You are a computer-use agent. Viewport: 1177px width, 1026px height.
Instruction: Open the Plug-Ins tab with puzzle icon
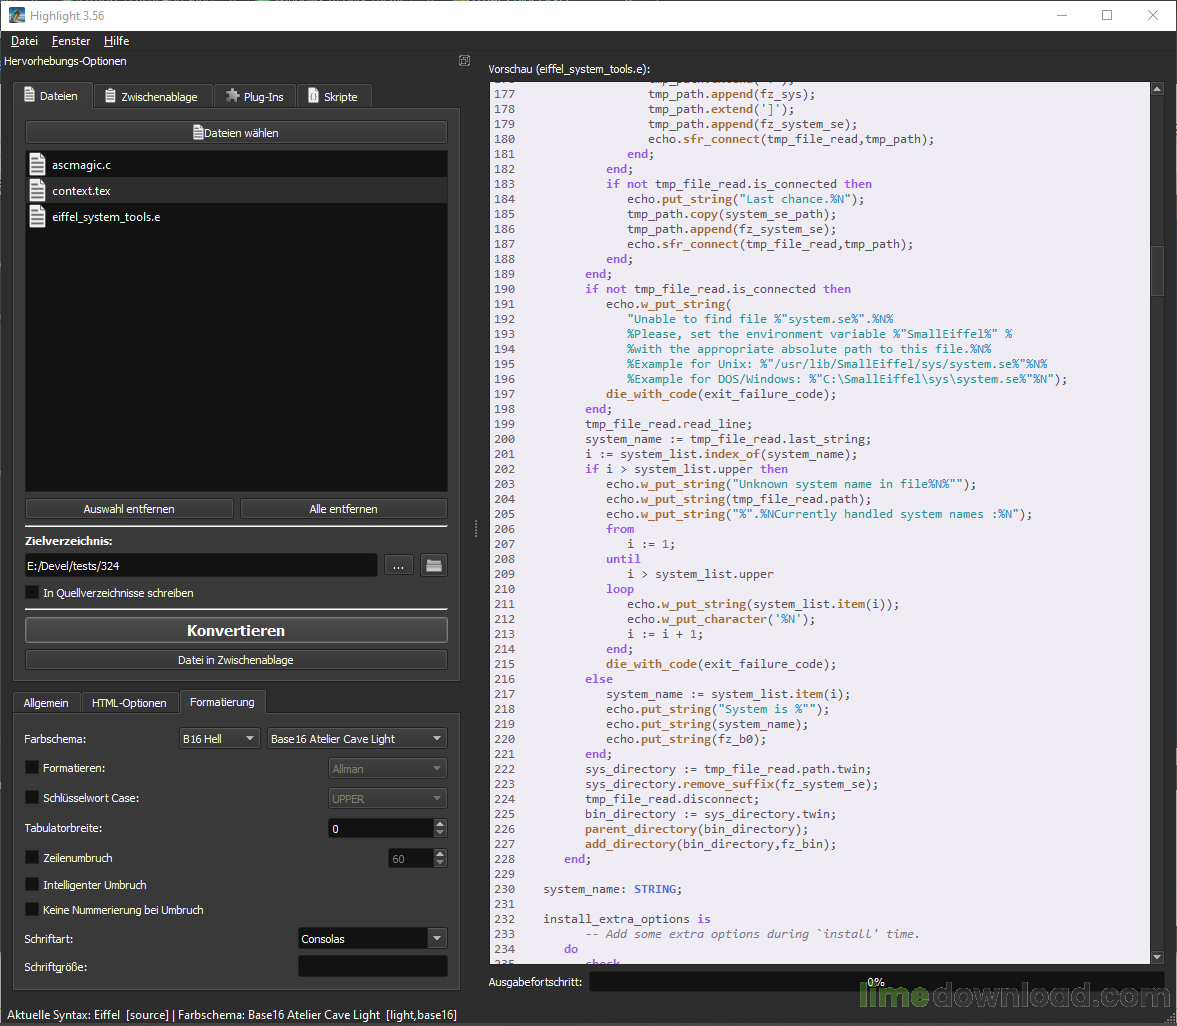(x=254, y=97)
